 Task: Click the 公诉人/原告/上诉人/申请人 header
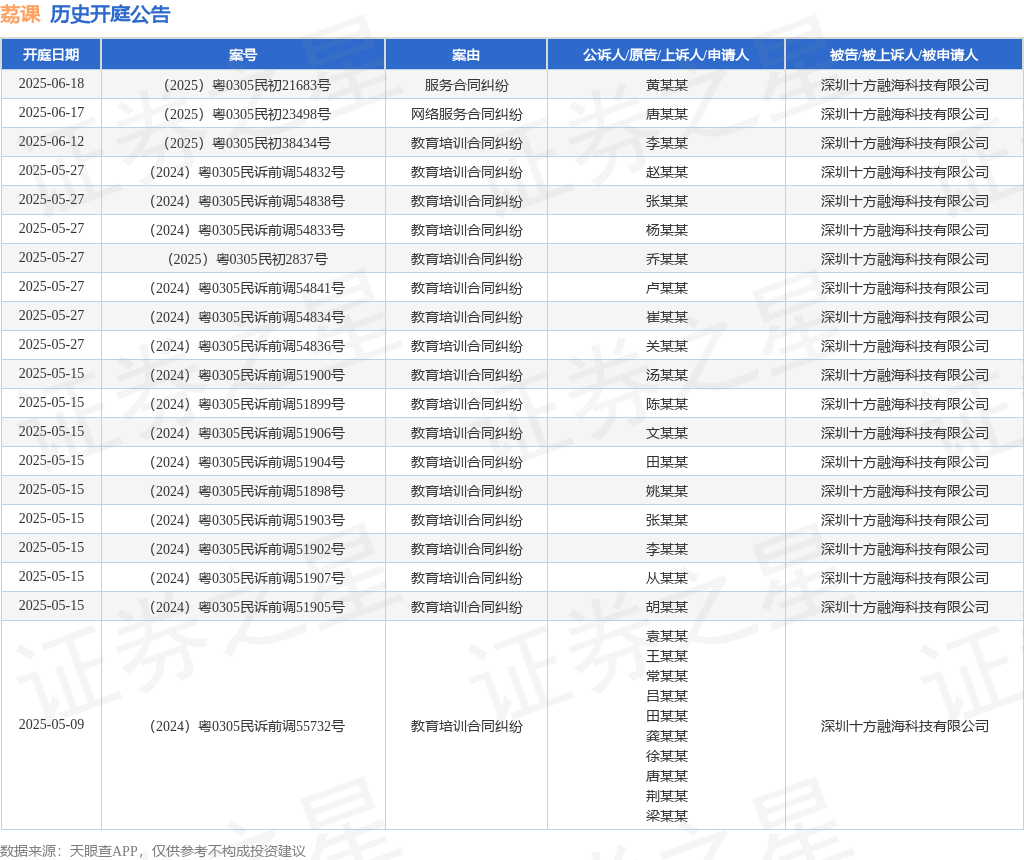[x=665, y=55]
